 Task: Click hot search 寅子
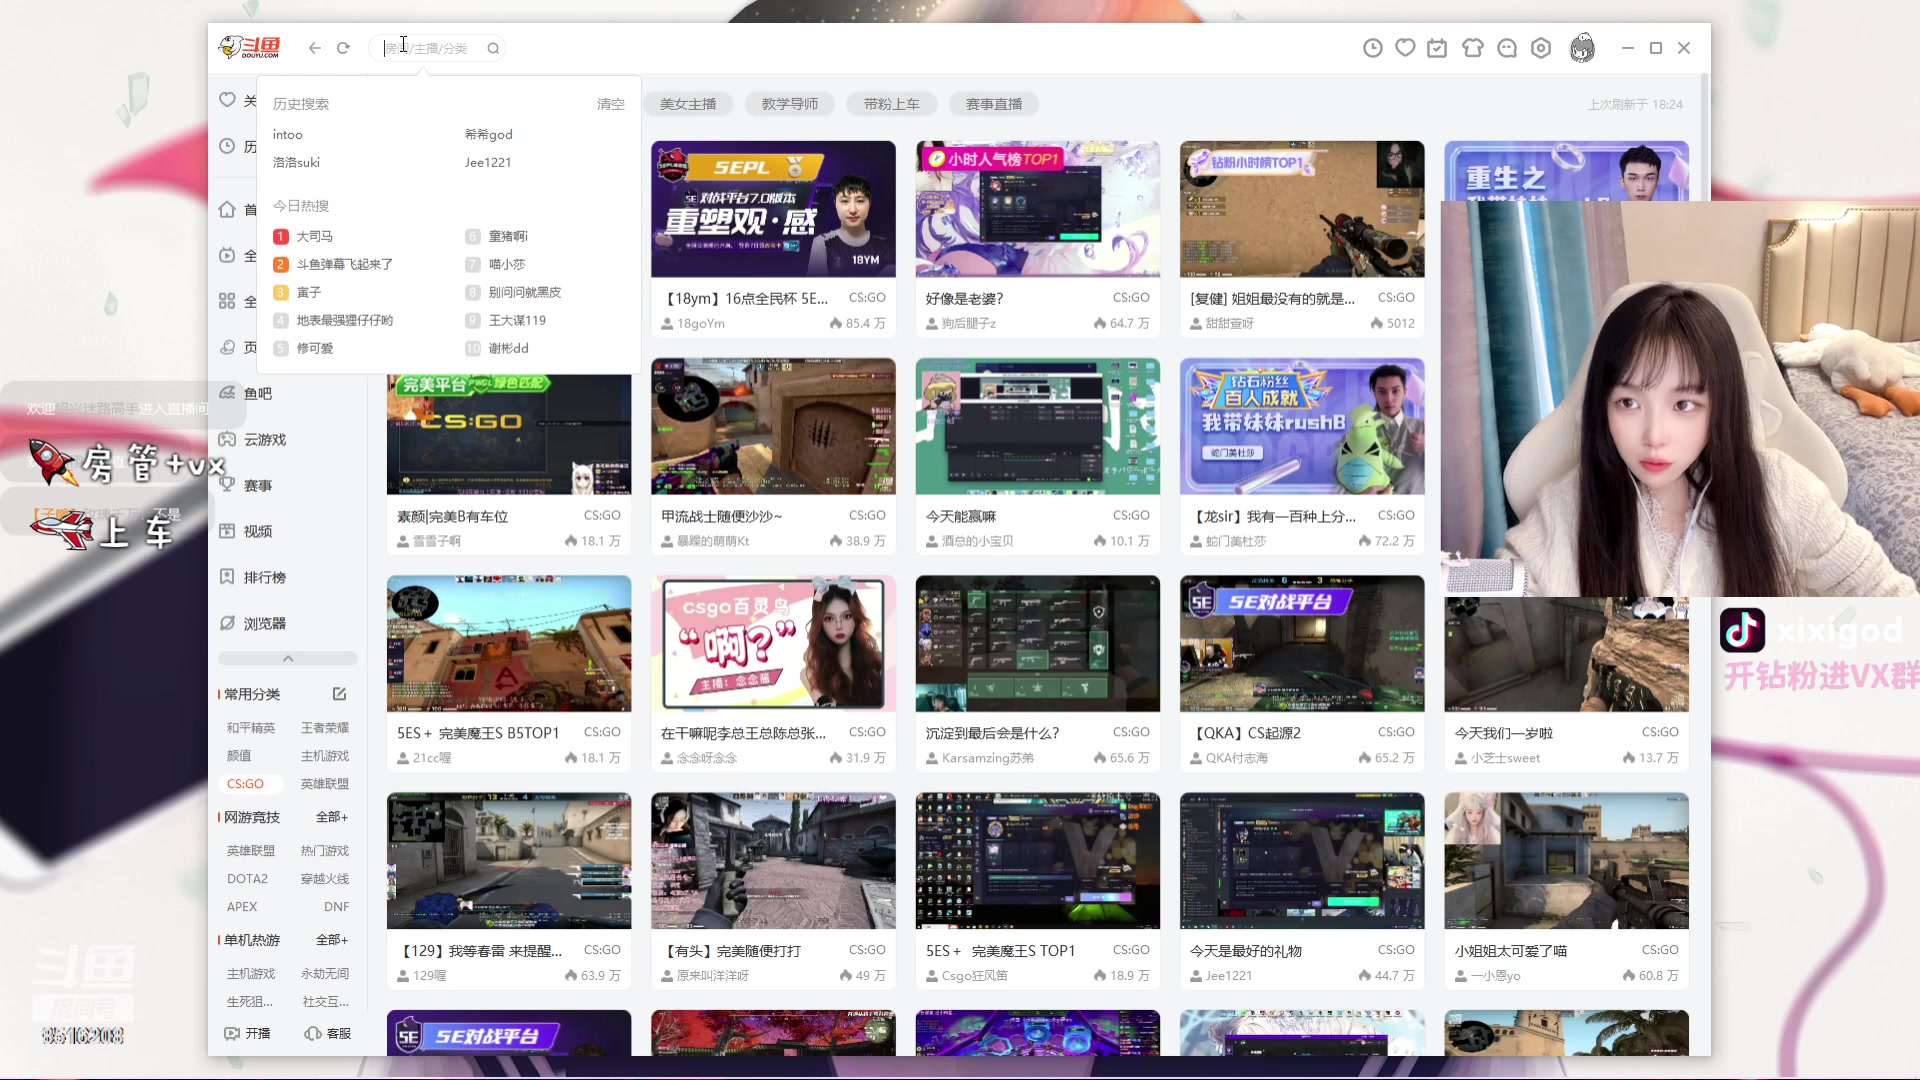(x=309, y=292)
